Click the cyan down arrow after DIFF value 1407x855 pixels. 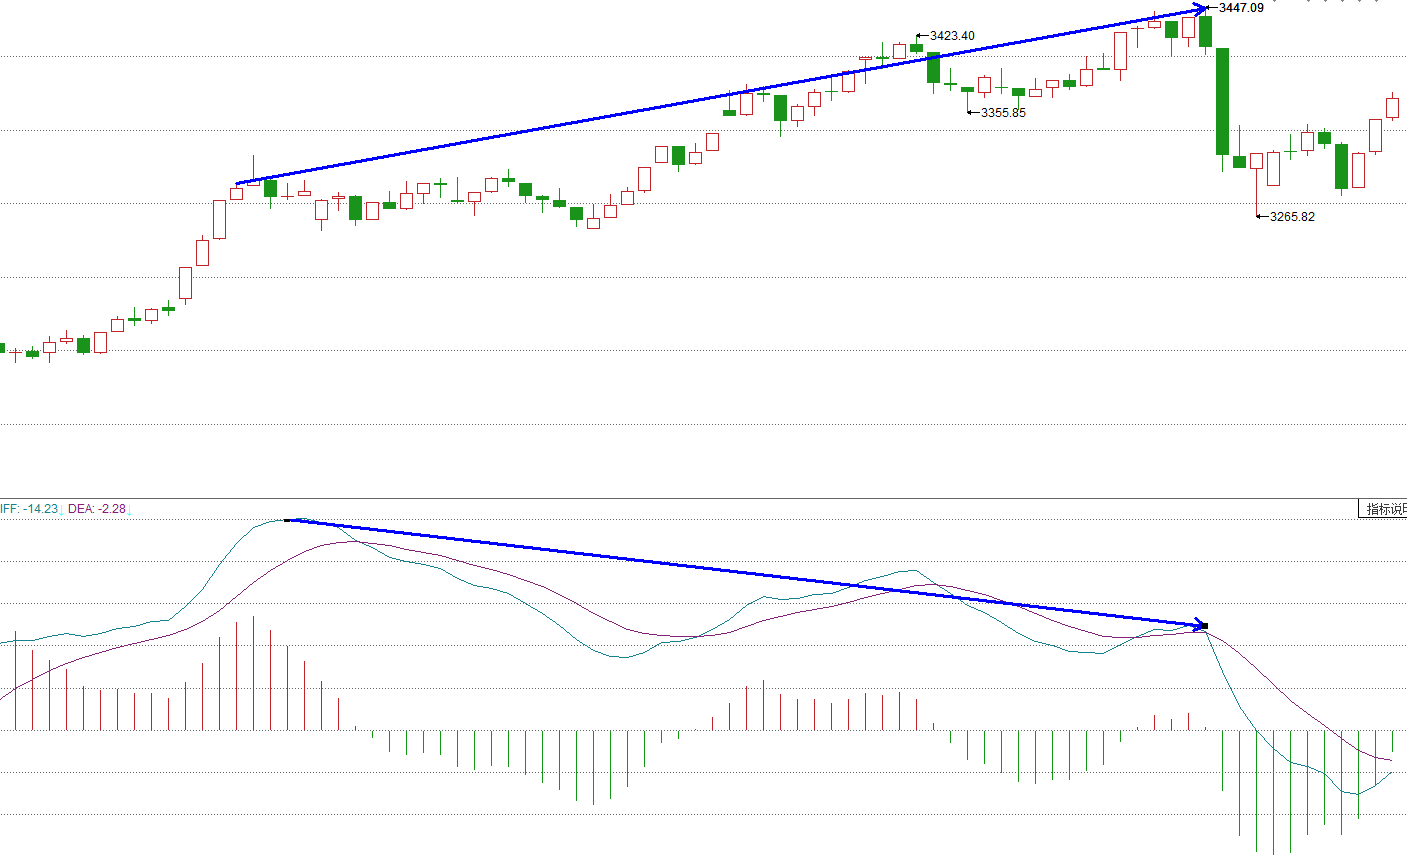62,510
